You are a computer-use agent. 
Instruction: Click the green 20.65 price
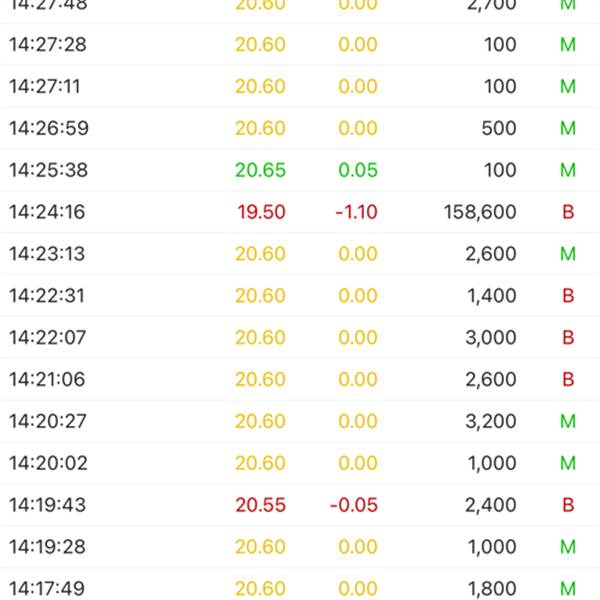(260, 170)
